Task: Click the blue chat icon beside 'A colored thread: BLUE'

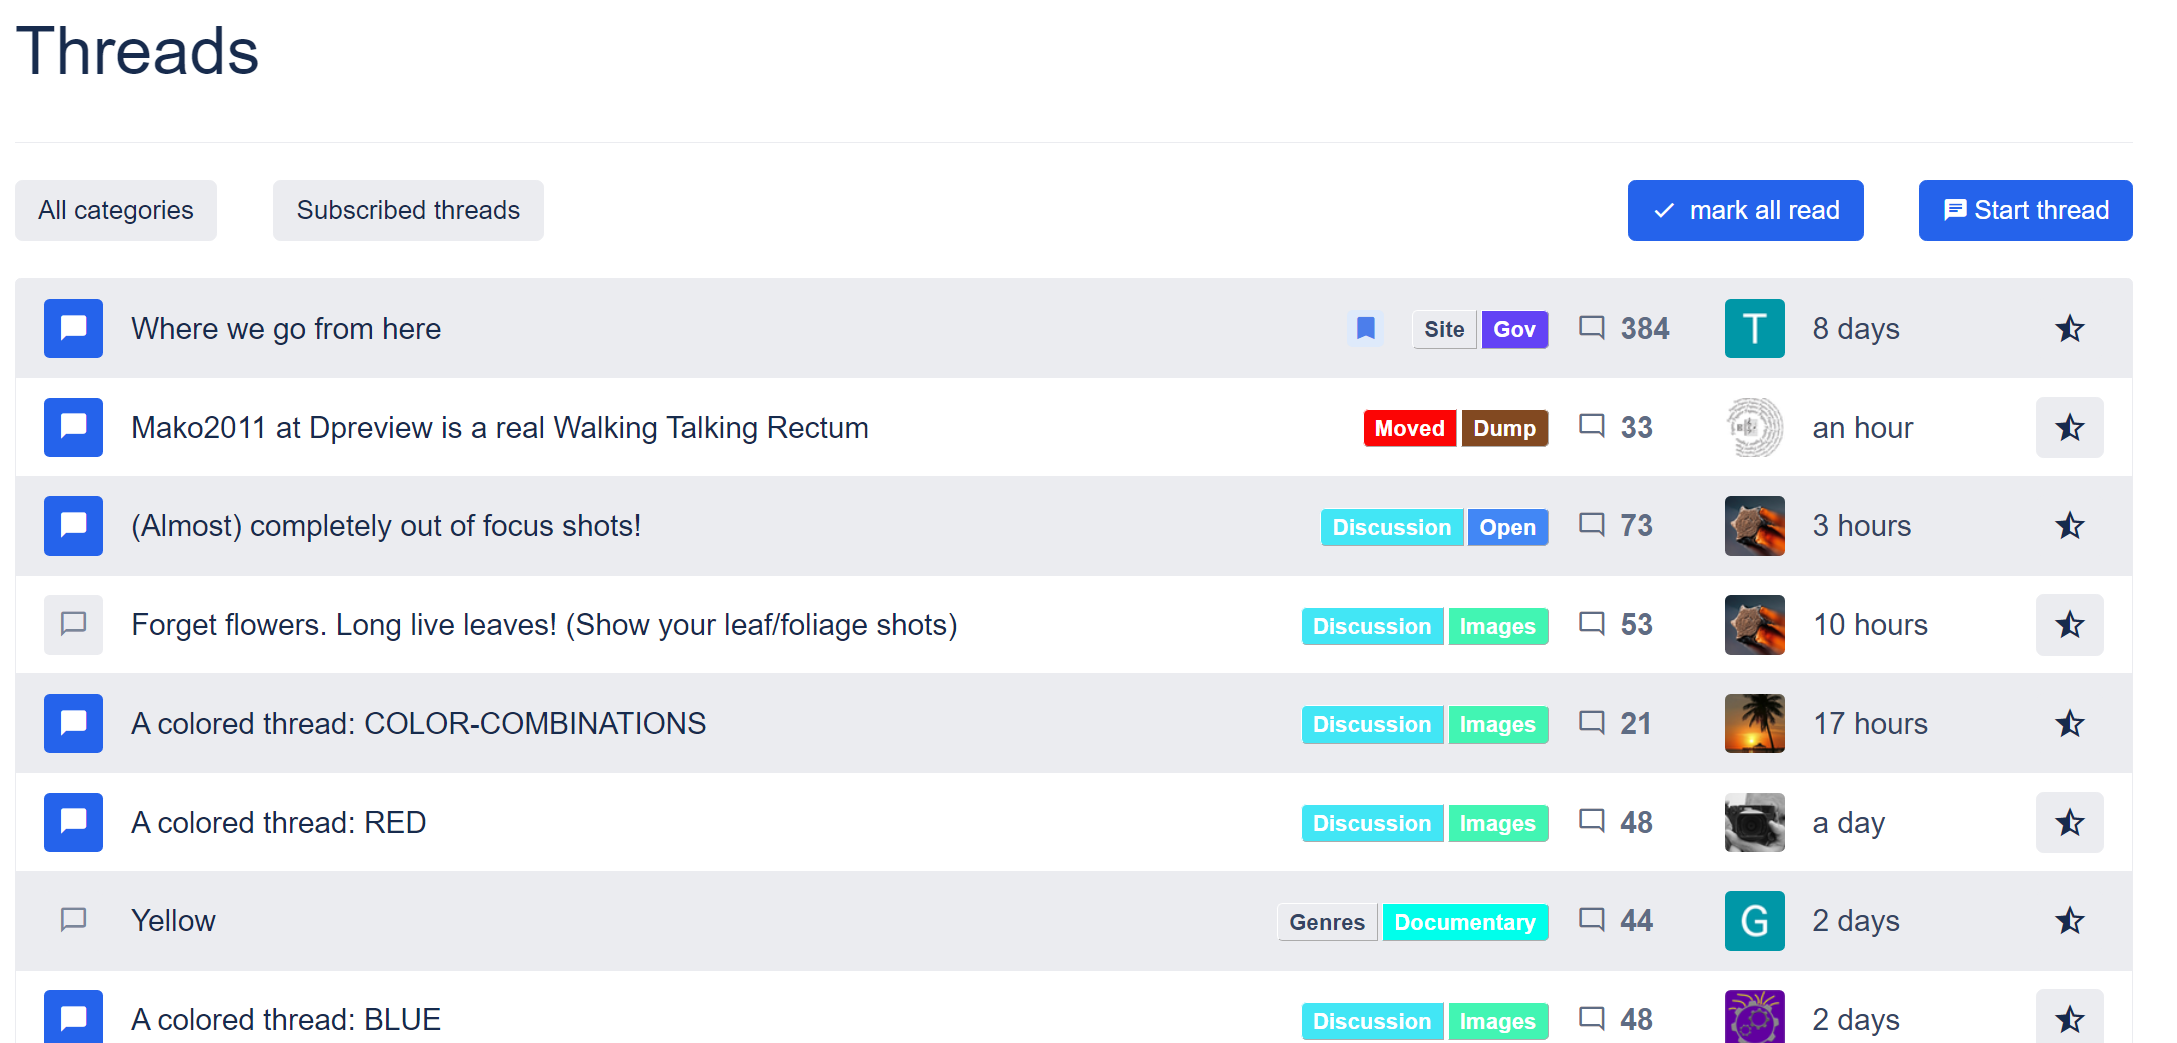Action: 73,1018
